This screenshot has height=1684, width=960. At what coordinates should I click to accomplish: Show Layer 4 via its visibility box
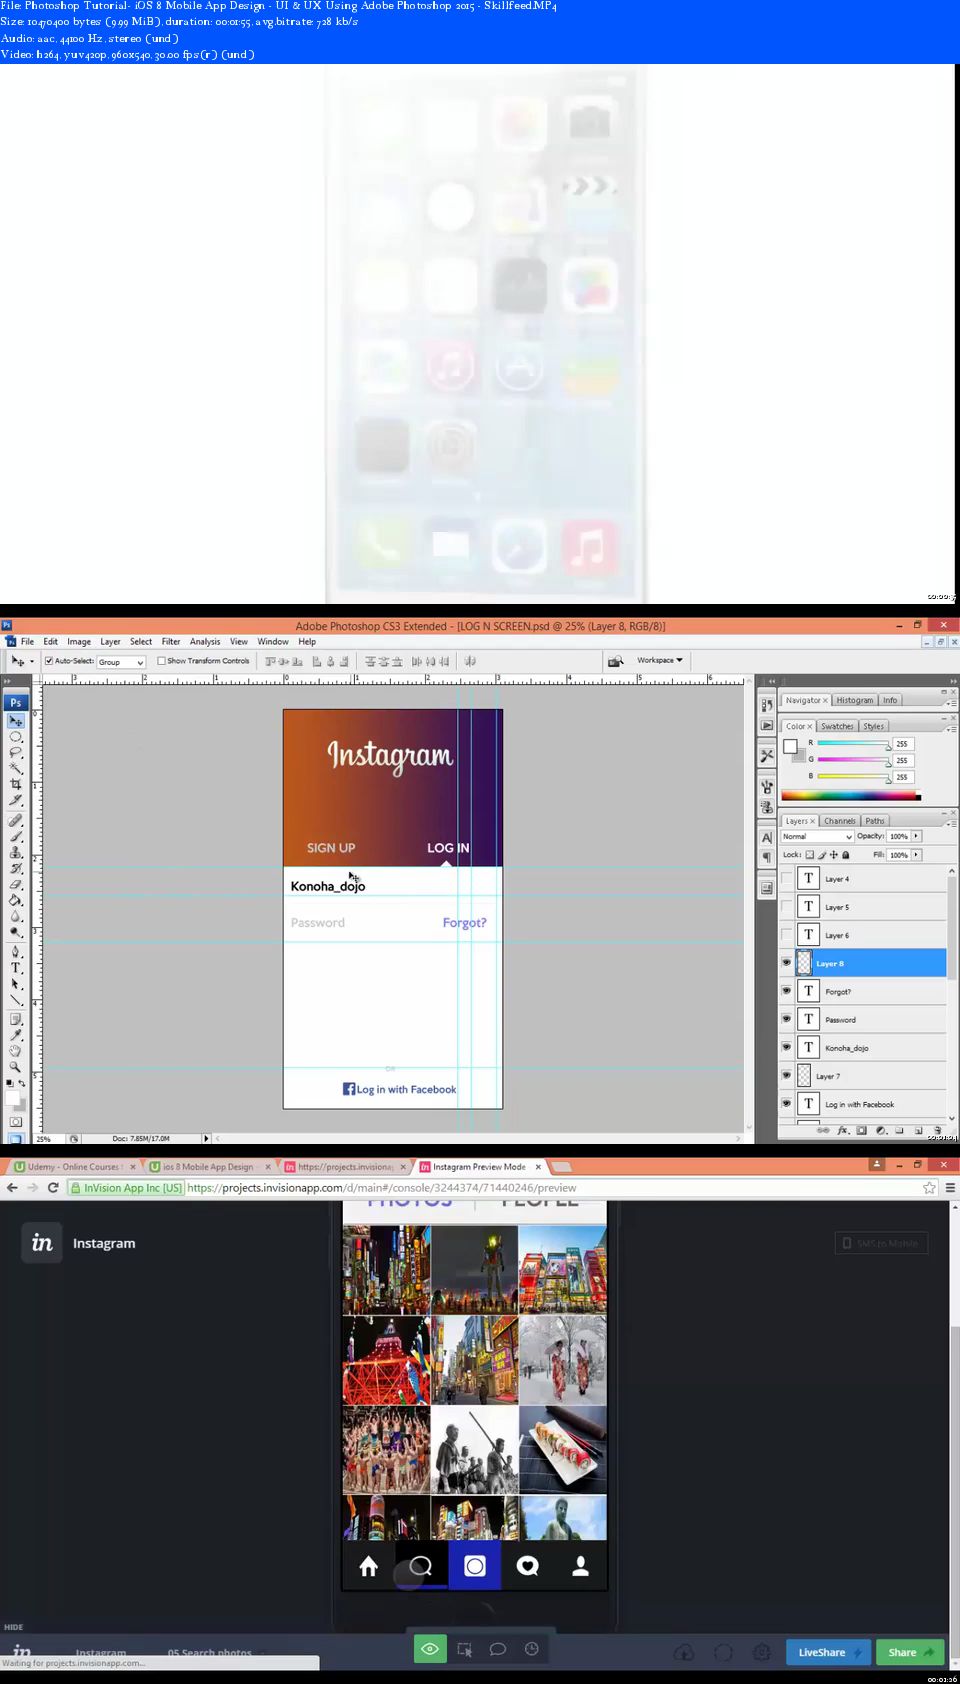pyautogui.click(x=786, y=879)
